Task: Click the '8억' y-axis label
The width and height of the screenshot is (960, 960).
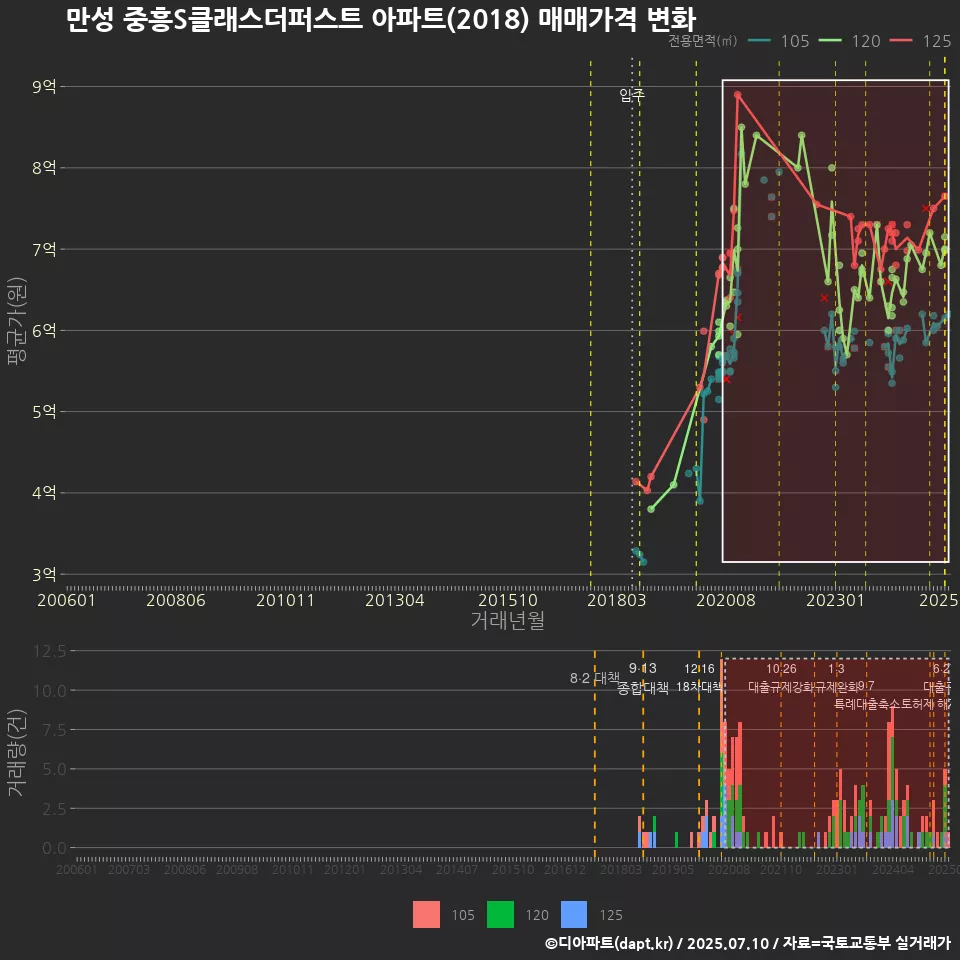Action: [x=44, y=168]
